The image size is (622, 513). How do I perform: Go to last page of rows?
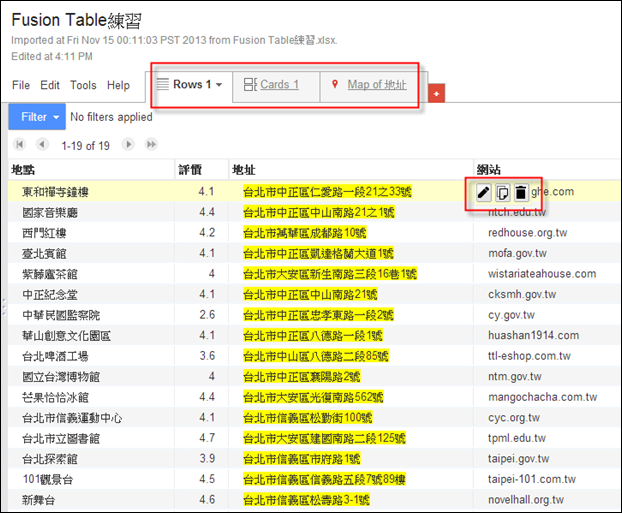[151, 144]
